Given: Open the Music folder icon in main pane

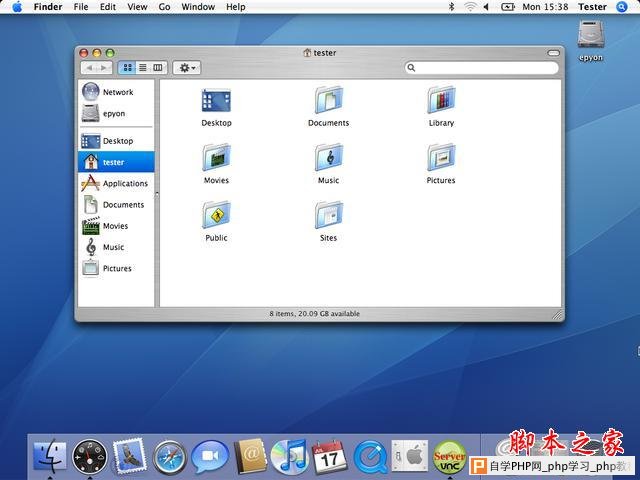Looking at the screenshot, I should pos(329,158).
